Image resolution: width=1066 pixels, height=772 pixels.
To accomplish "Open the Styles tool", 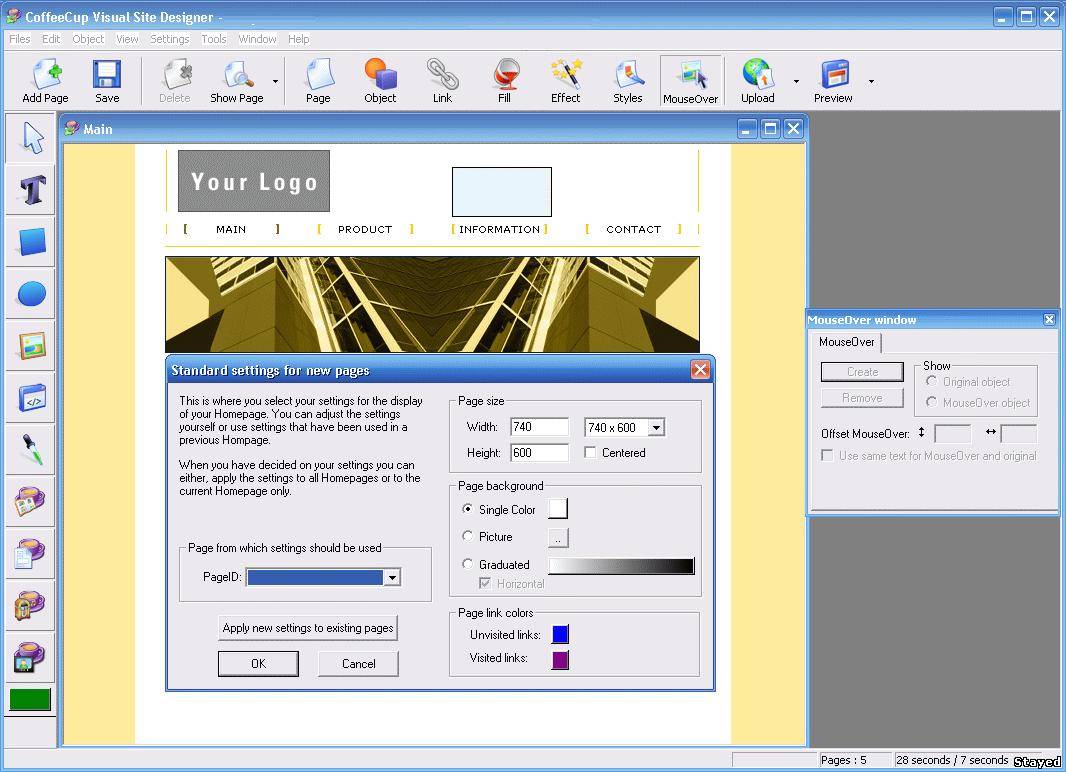I will [x=627, y=82].
